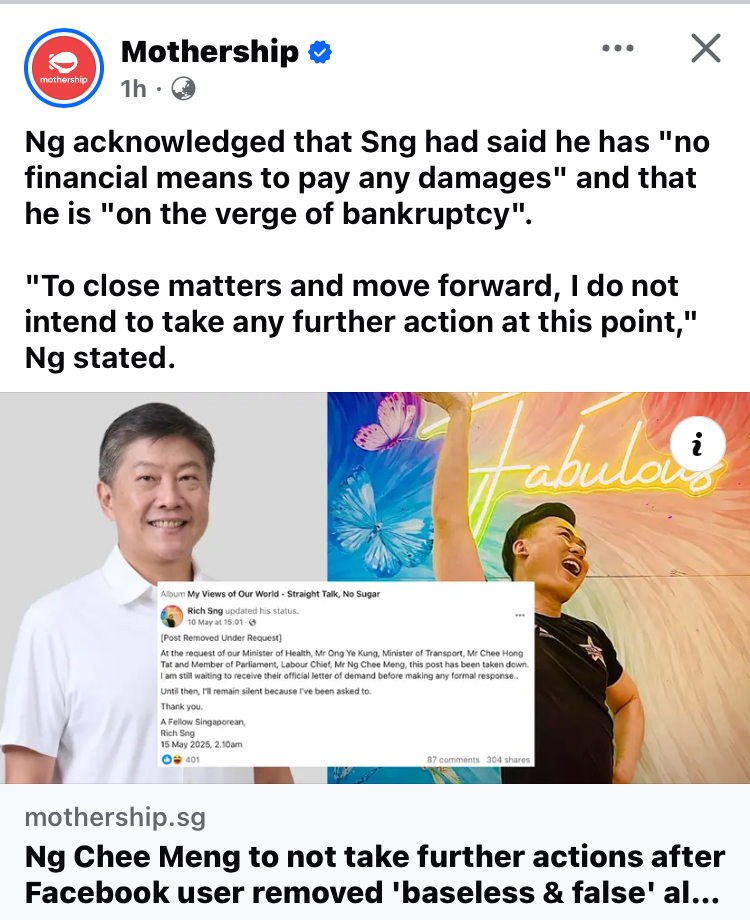Dismiss the post with the X icon
This screenshot has width=750, height=920.
705,48
